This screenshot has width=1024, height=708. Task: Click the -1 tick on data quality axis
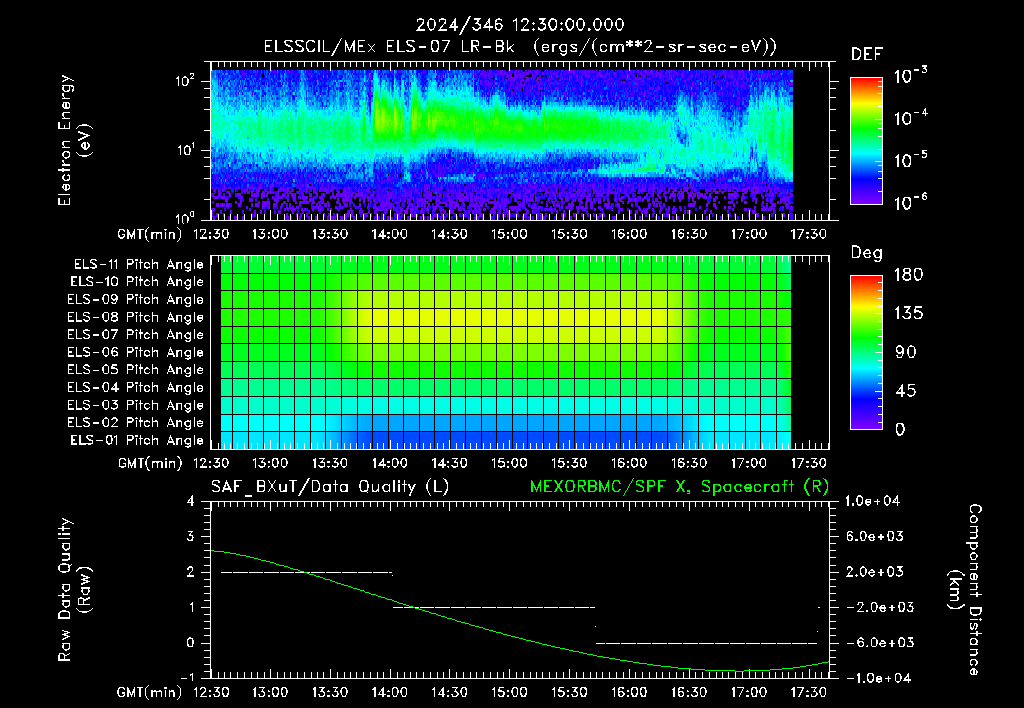point(187,677)
